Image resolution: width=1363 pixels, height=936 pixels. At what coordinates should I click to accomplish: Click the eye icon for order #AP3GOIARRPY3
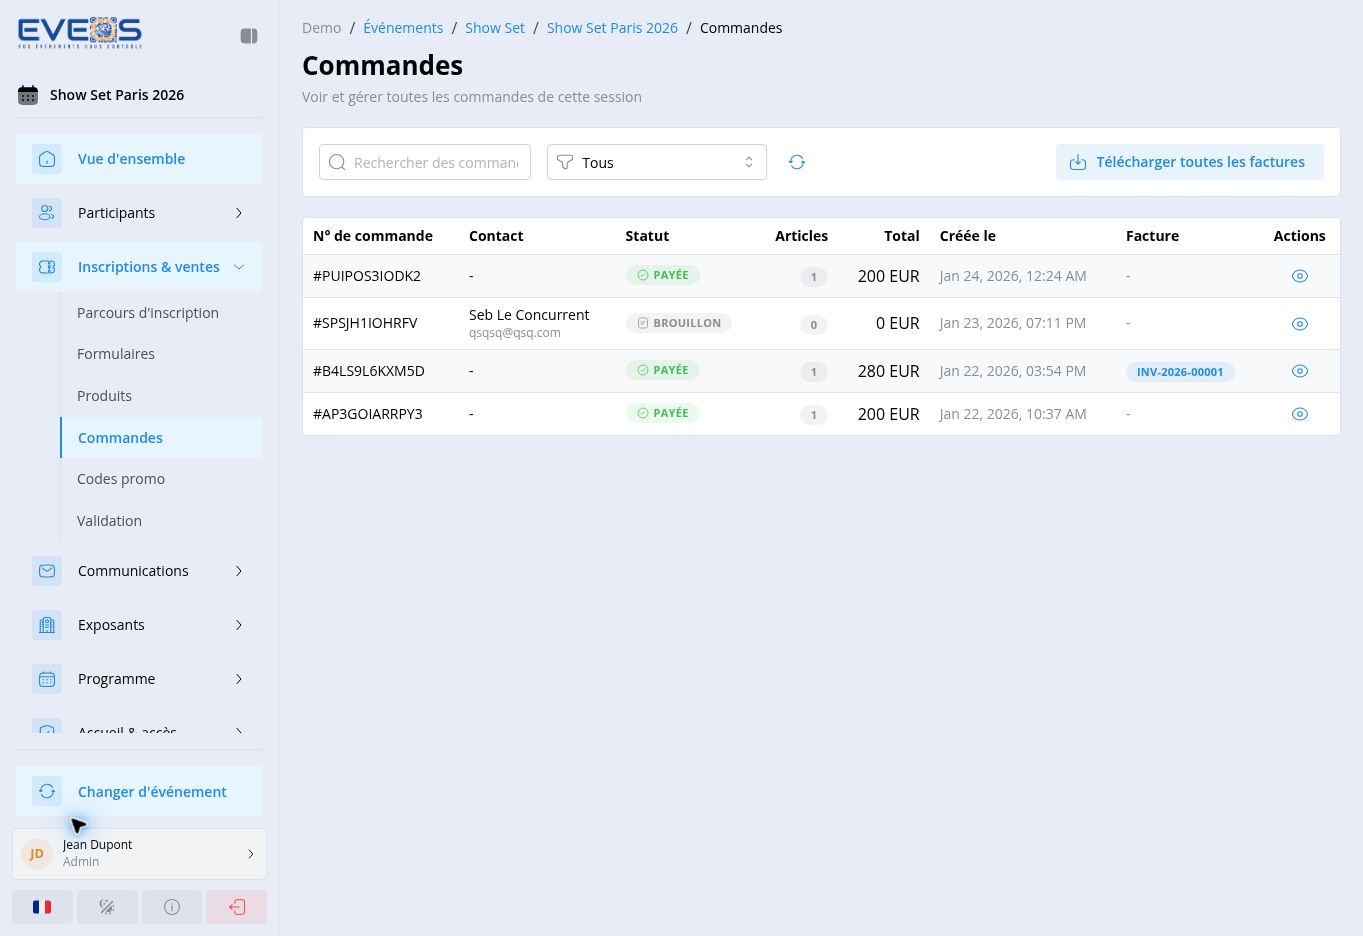1300,414
